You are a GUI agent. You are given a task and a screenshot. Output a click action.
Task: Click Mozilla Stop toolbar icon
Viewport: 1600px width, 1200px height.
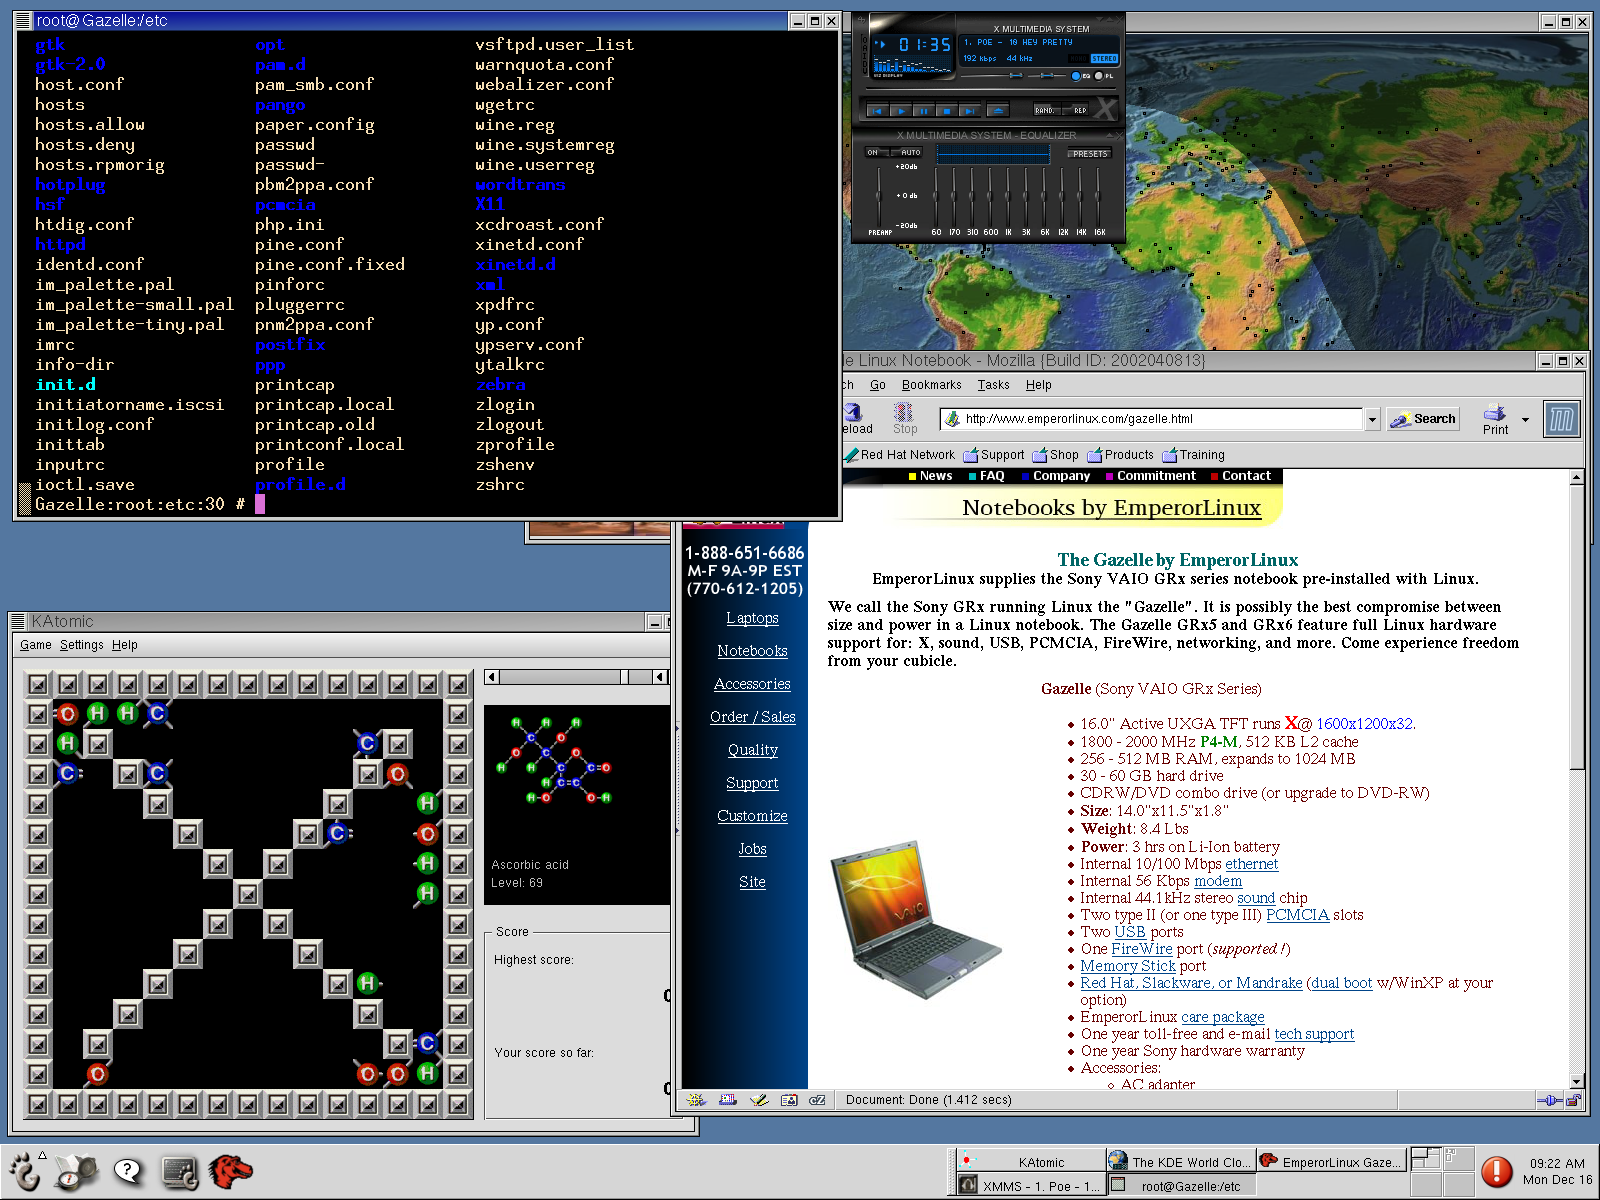click(905, 418)
